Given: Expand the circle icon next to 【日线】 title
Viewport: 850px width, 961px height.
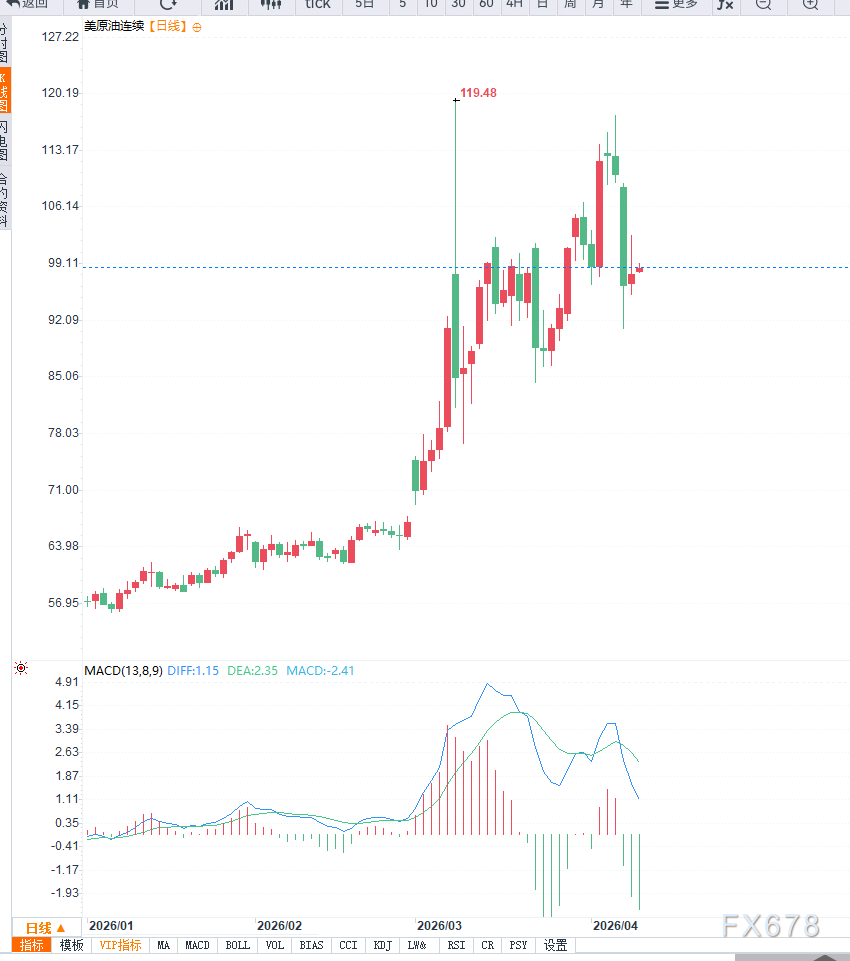Looking at the screenshot, I should pos(197,27).
